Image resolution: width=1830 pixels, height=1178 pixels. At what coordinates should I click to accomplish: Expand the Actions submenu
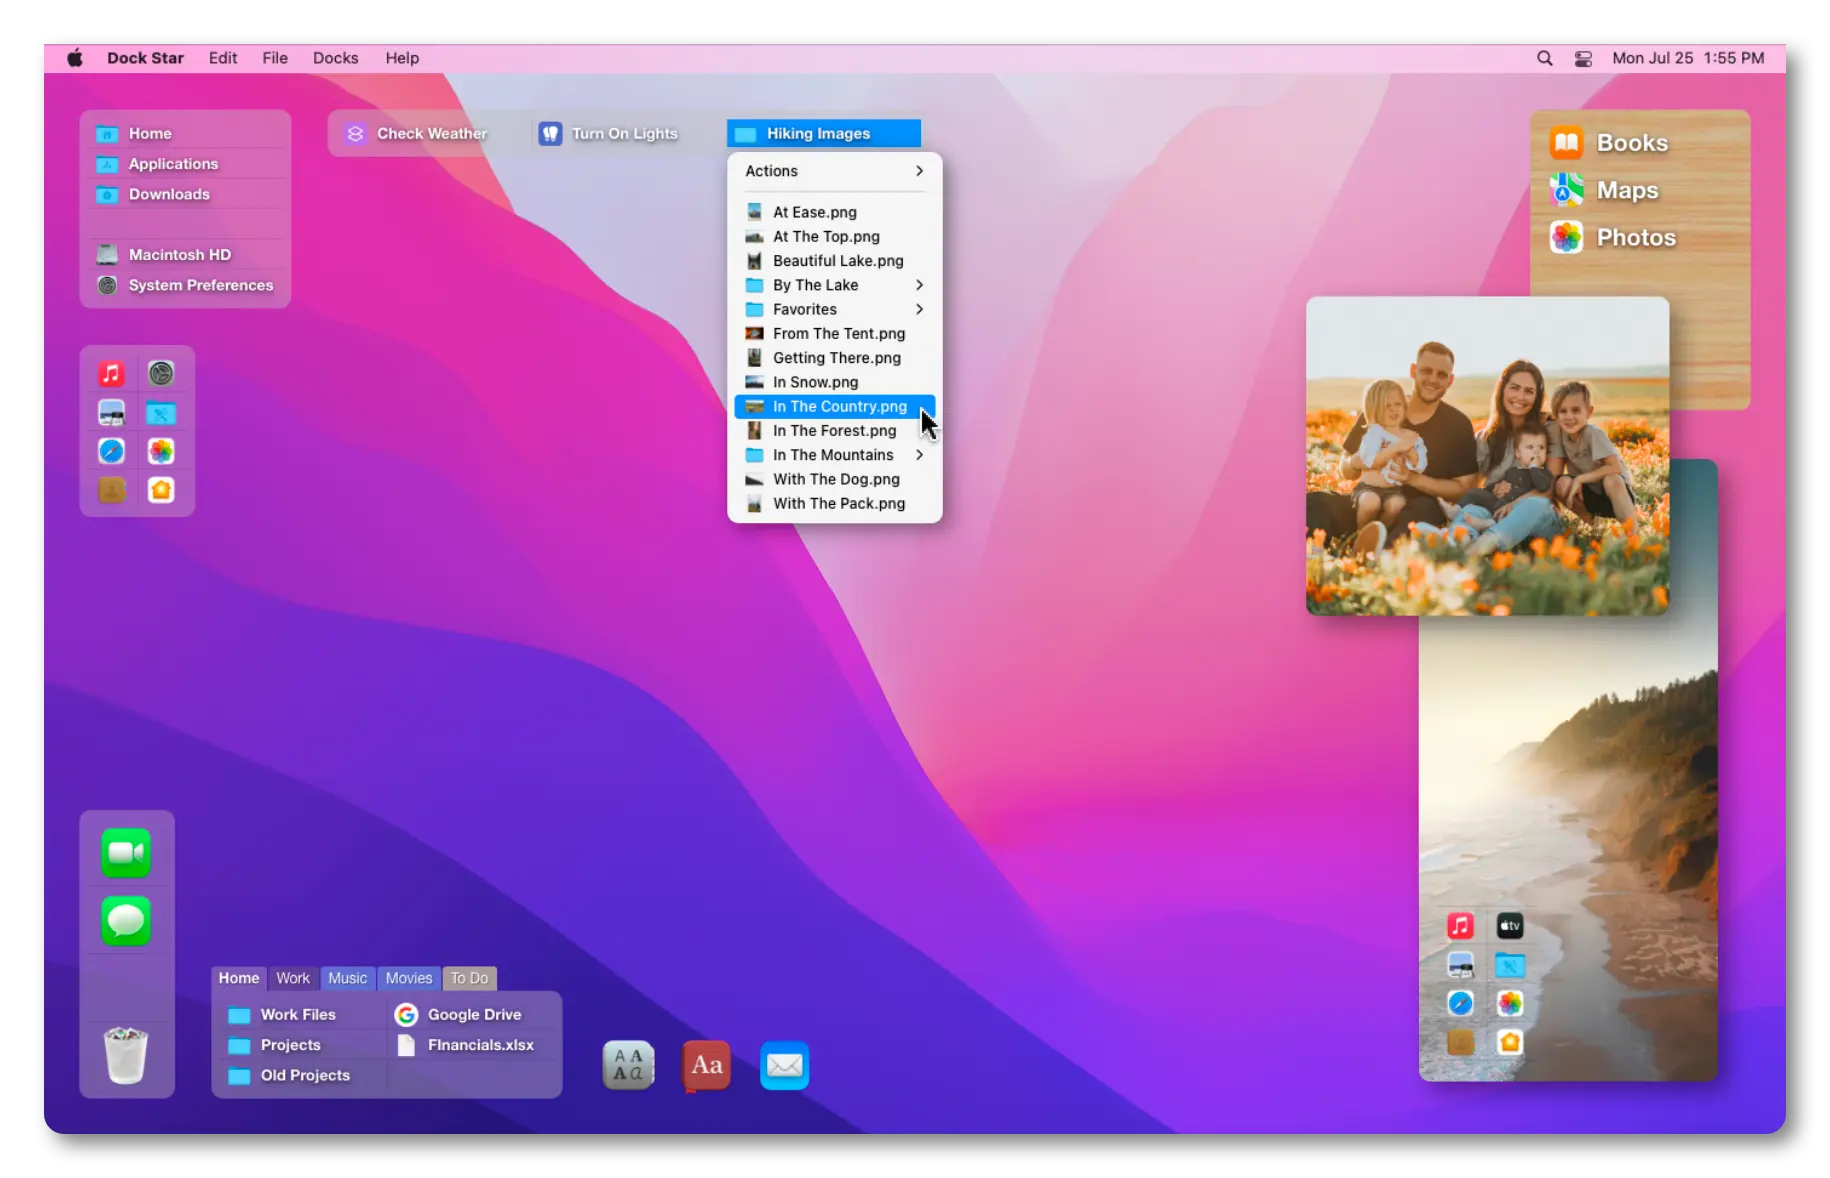833,171
